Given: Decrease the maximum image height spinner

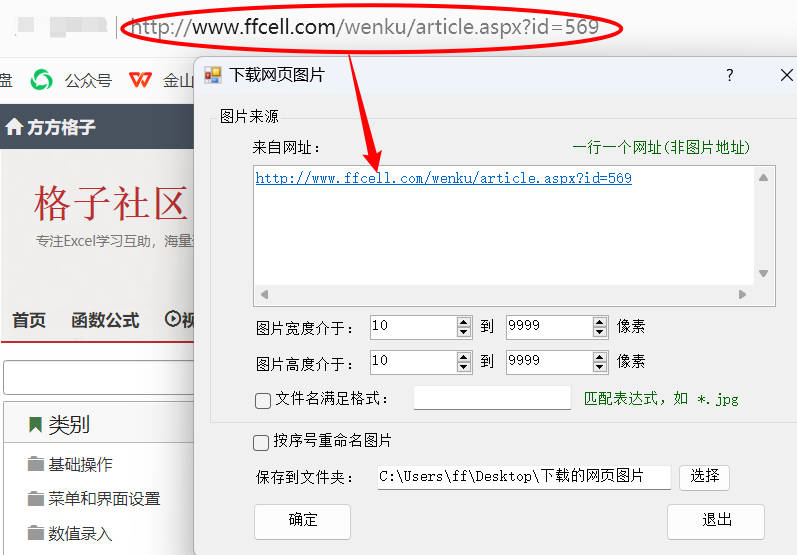Looking at the screenshot, I should pos(600,366).
